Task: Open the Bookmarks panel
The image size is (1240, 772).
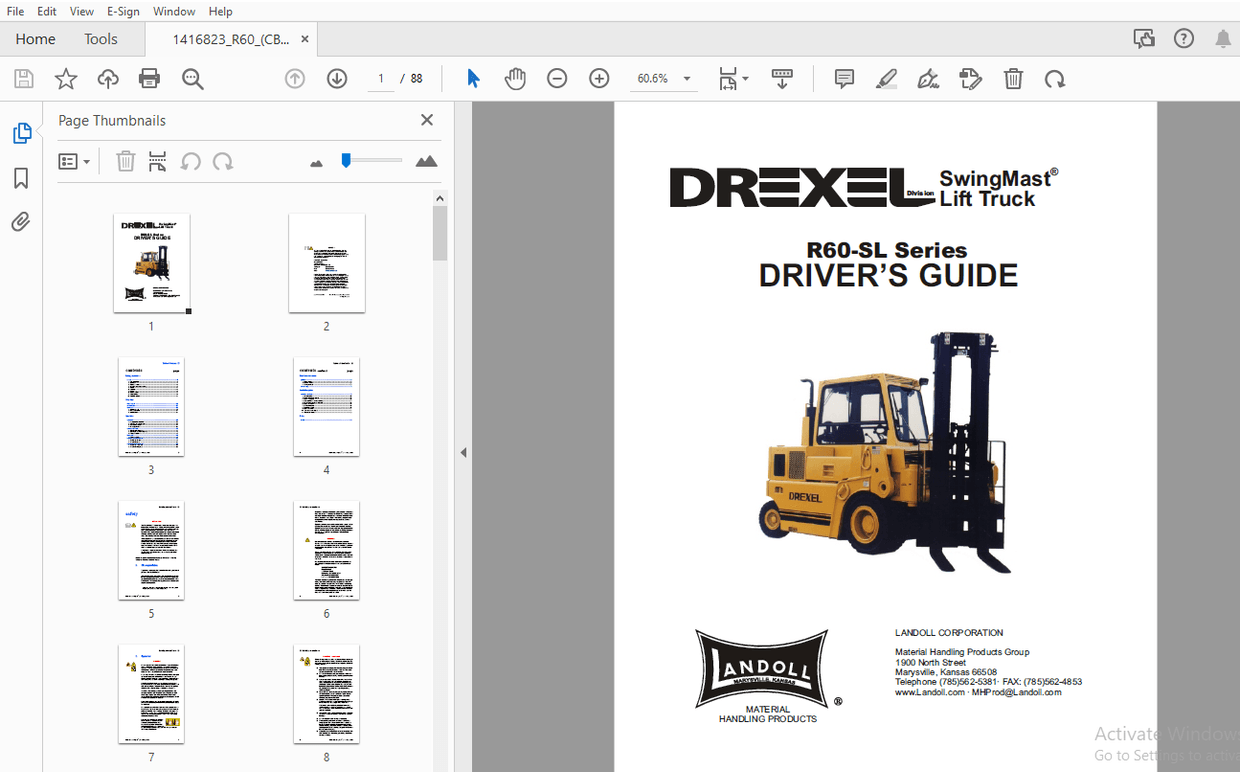Action: (21, 177)
